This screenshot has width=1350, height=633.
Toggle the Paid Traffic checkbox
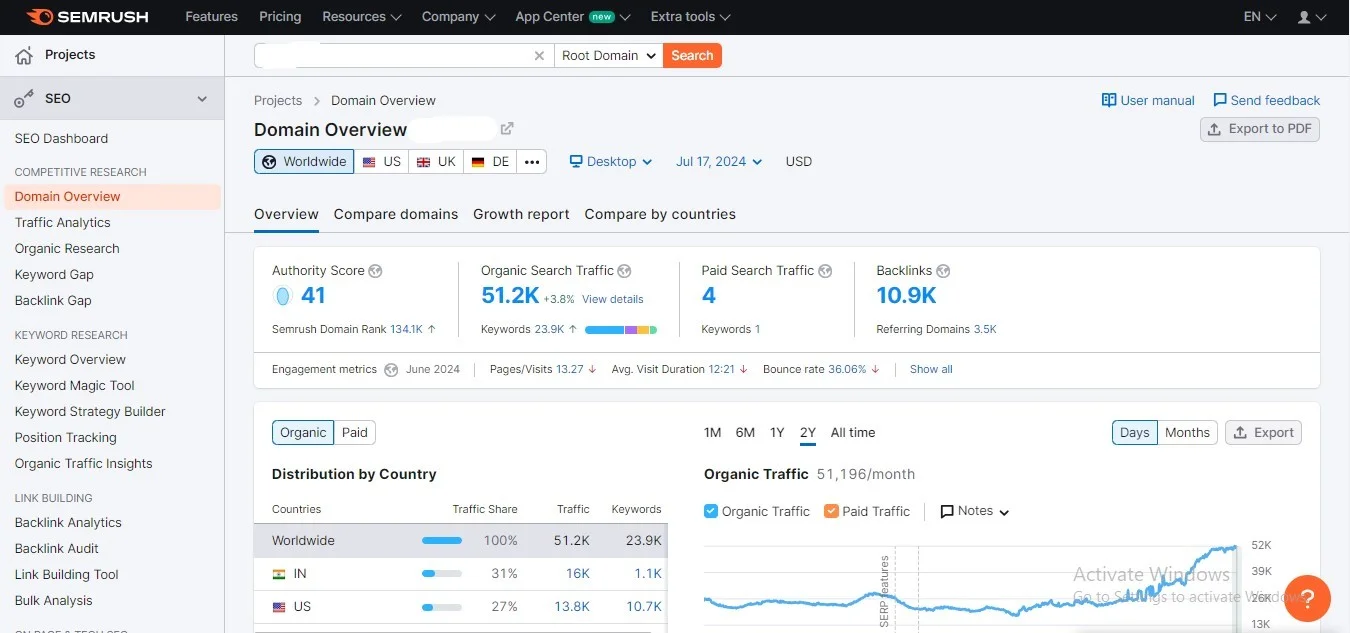[831, 511]
